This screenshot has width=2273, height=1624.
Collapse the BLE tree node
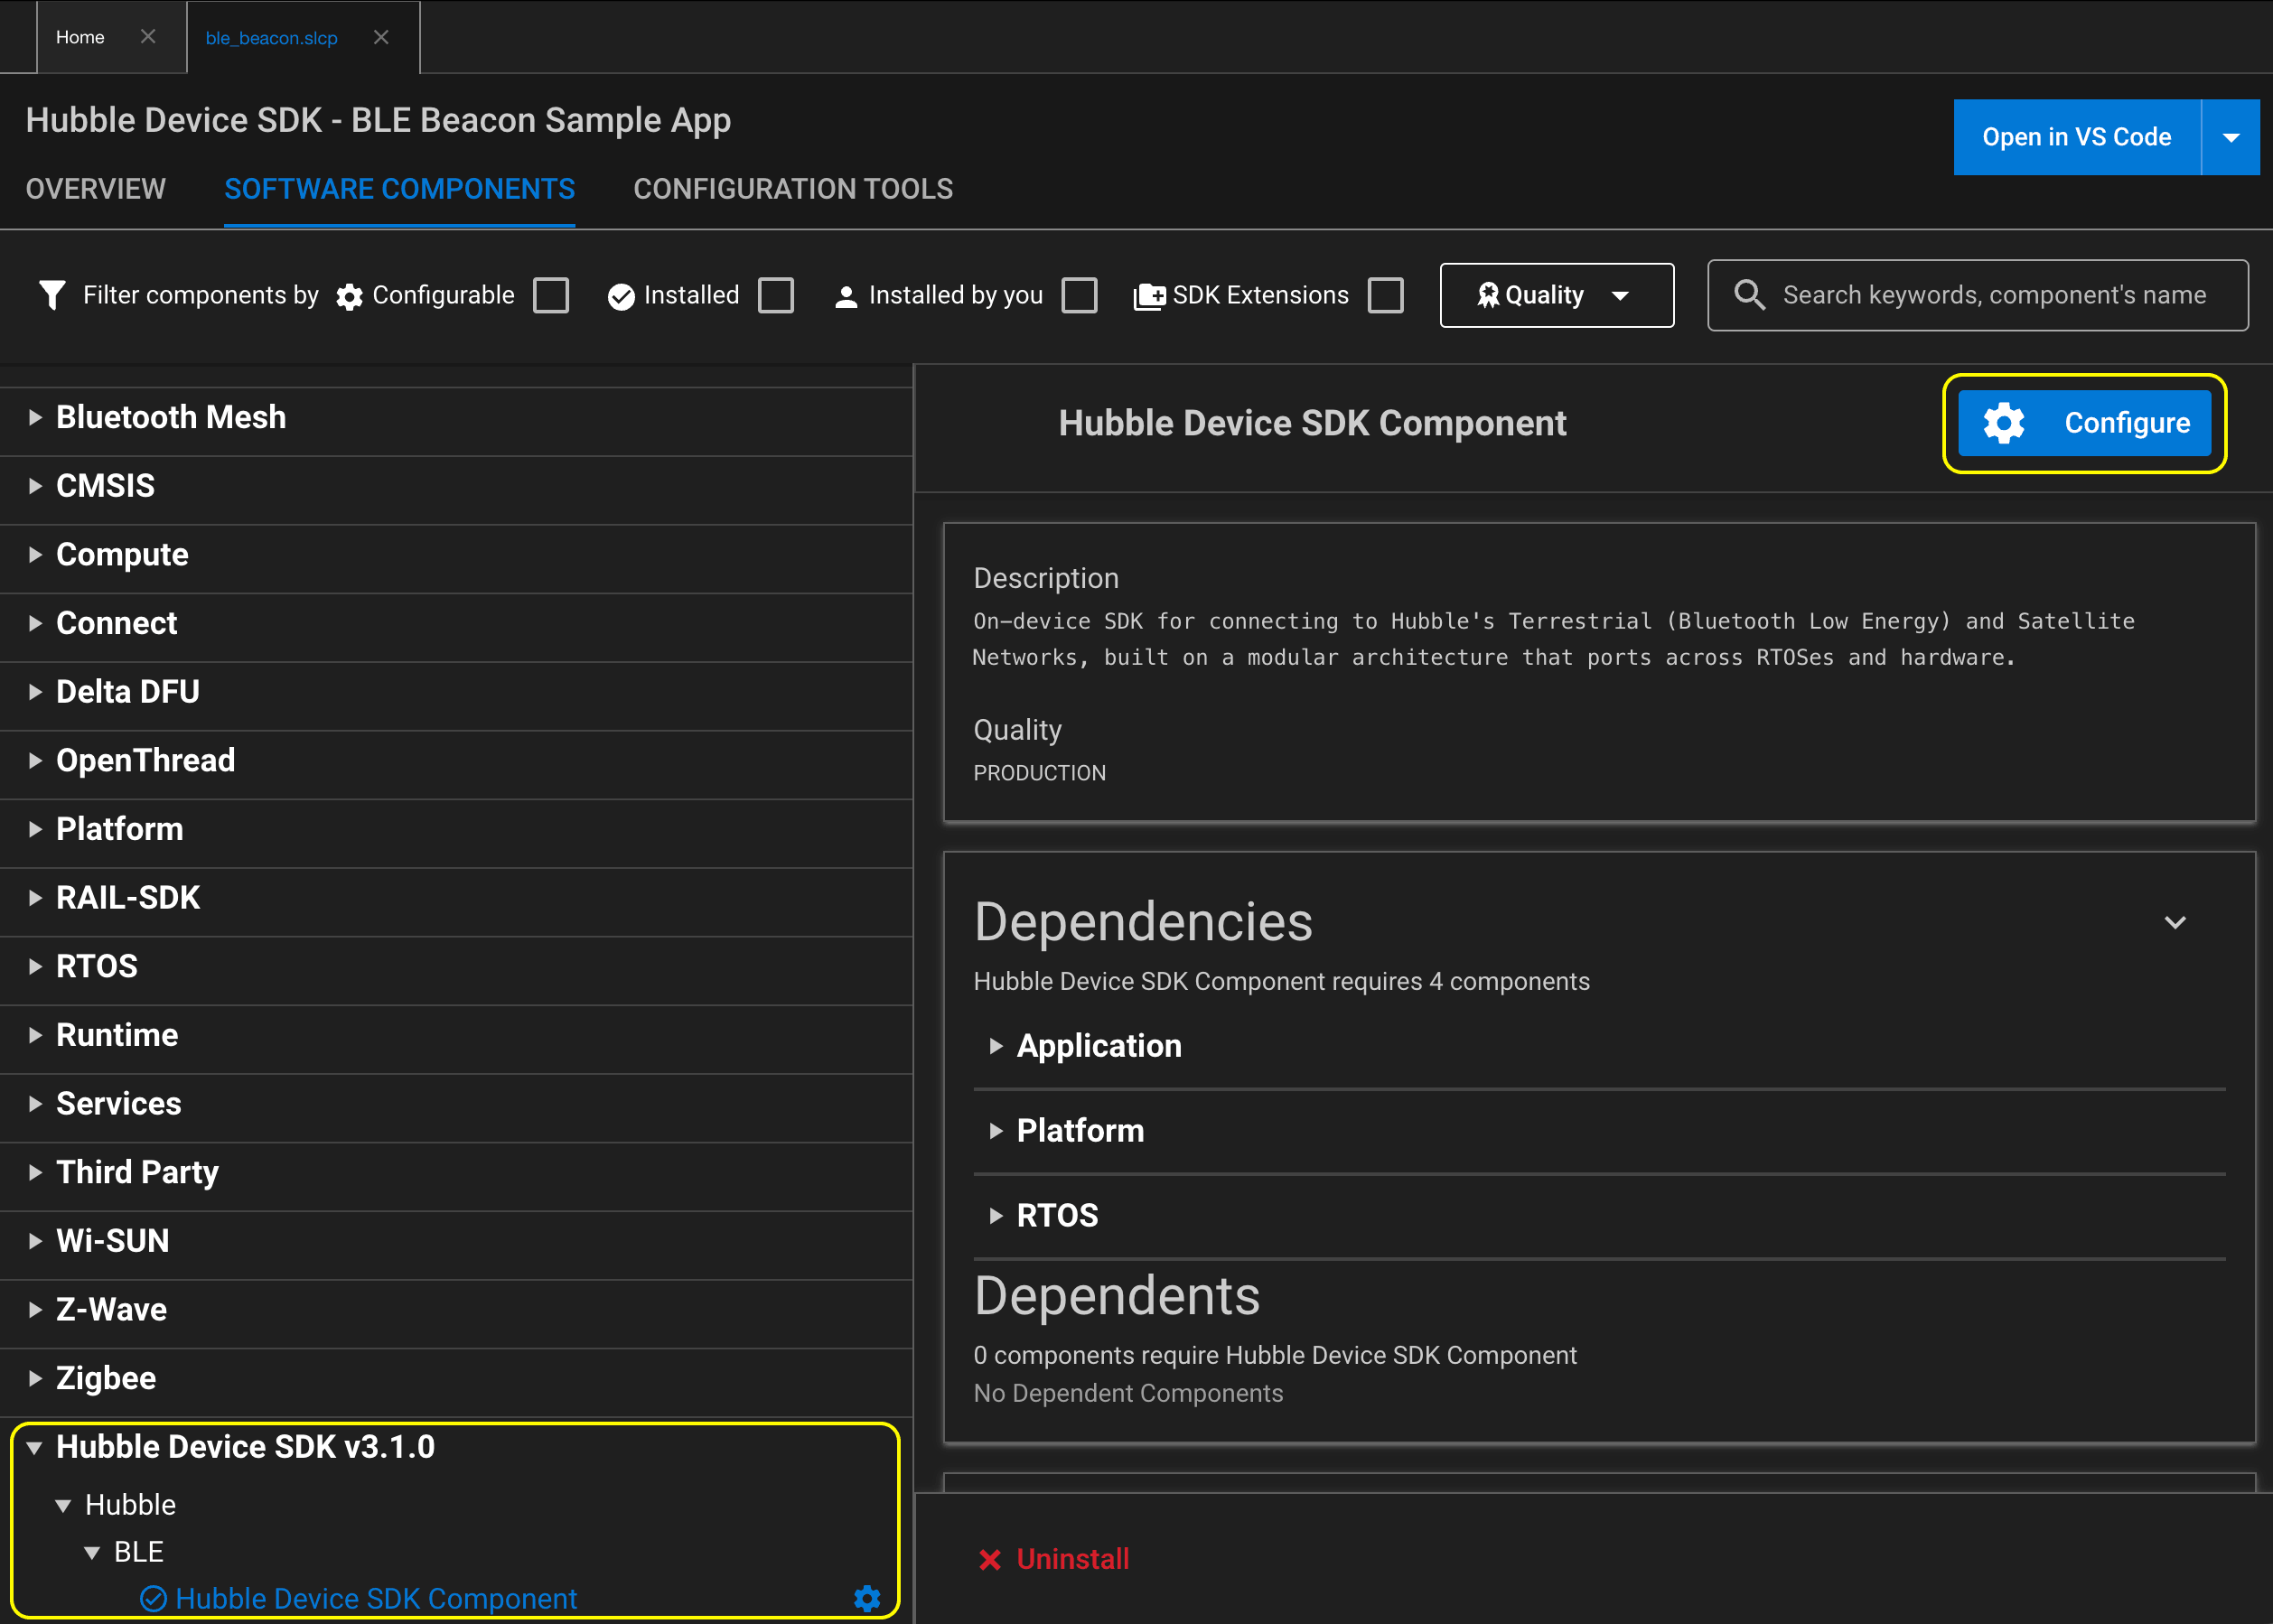(x=92, y=1552)
